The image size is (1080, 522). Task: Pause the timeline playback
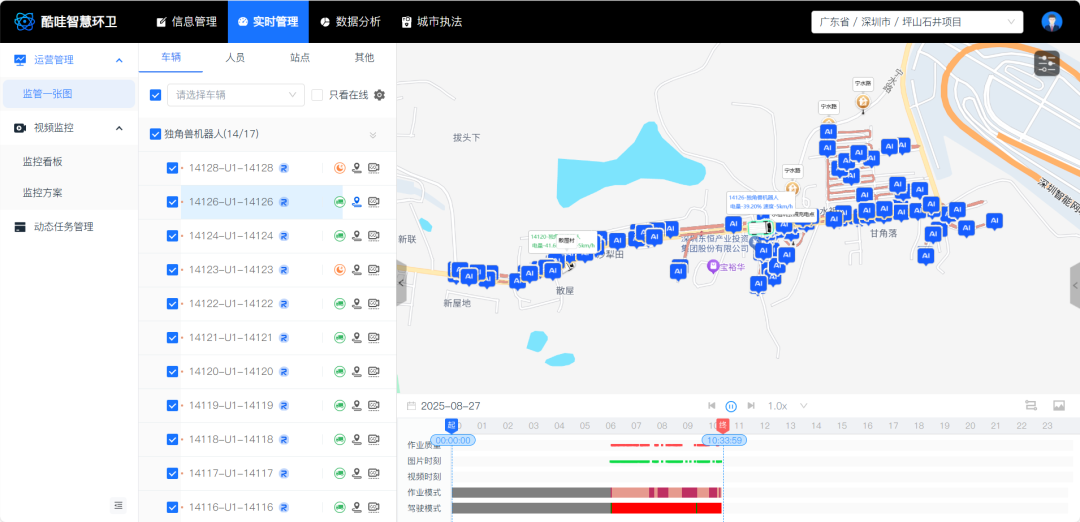coord(731,406)
